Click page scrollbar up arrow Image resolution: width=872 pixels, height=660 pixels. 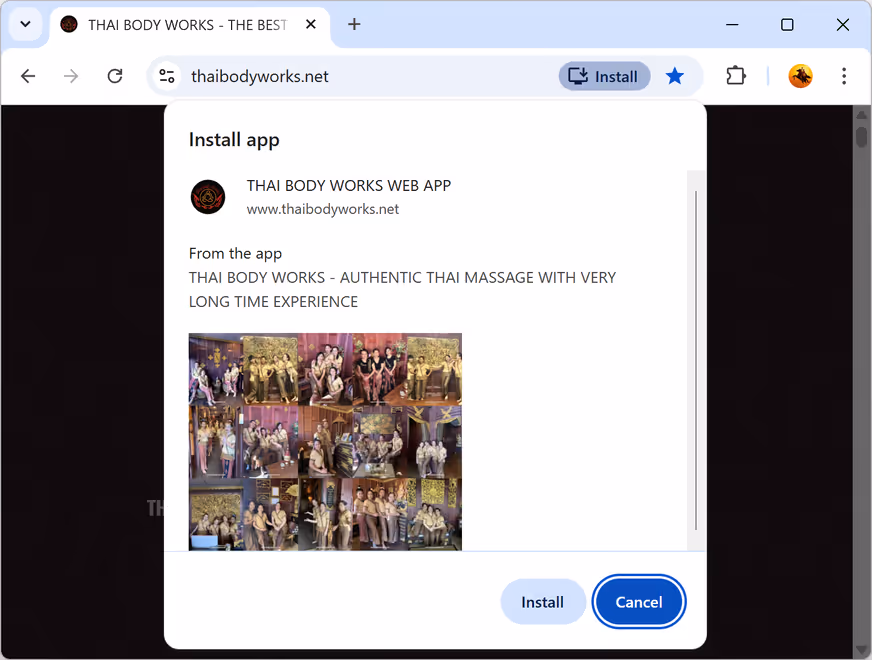(x=861, y=115)
